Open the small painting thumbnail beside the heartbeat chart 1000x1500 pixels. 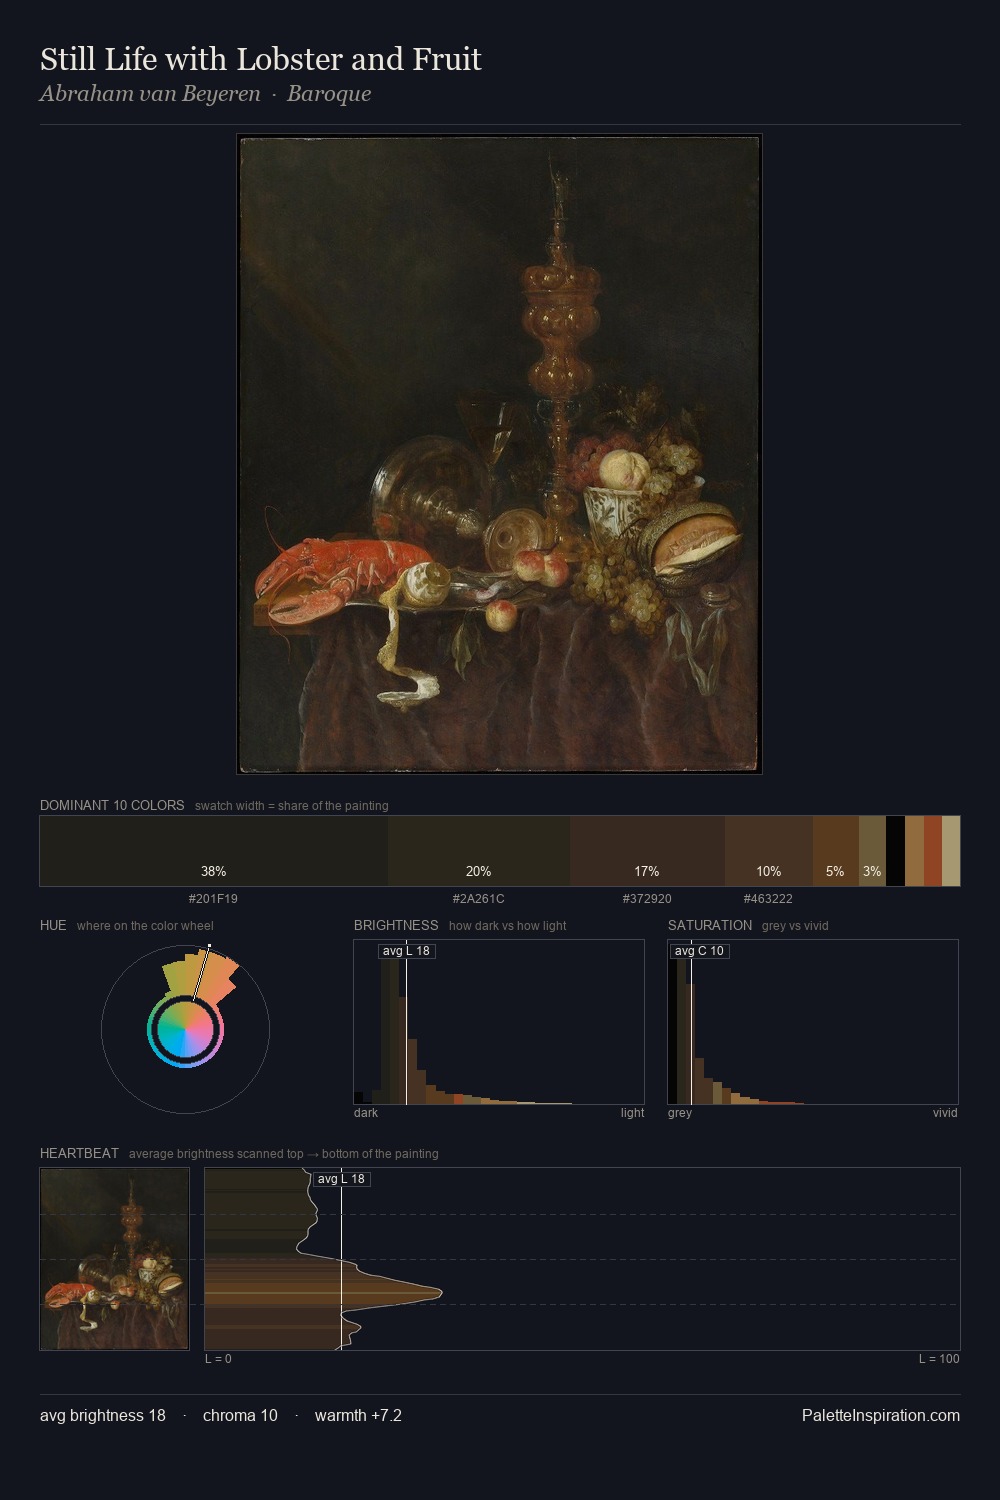coord(114,1259)
